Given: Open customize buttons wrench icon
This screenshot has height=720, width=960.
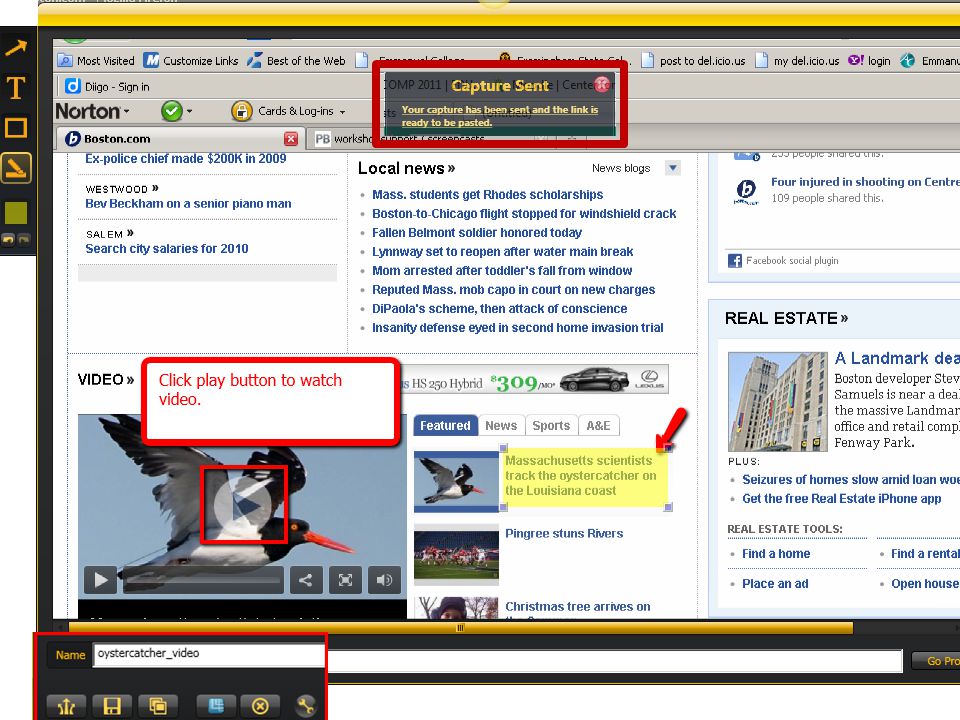Looking at the screenshot, I should click(305, 706).
